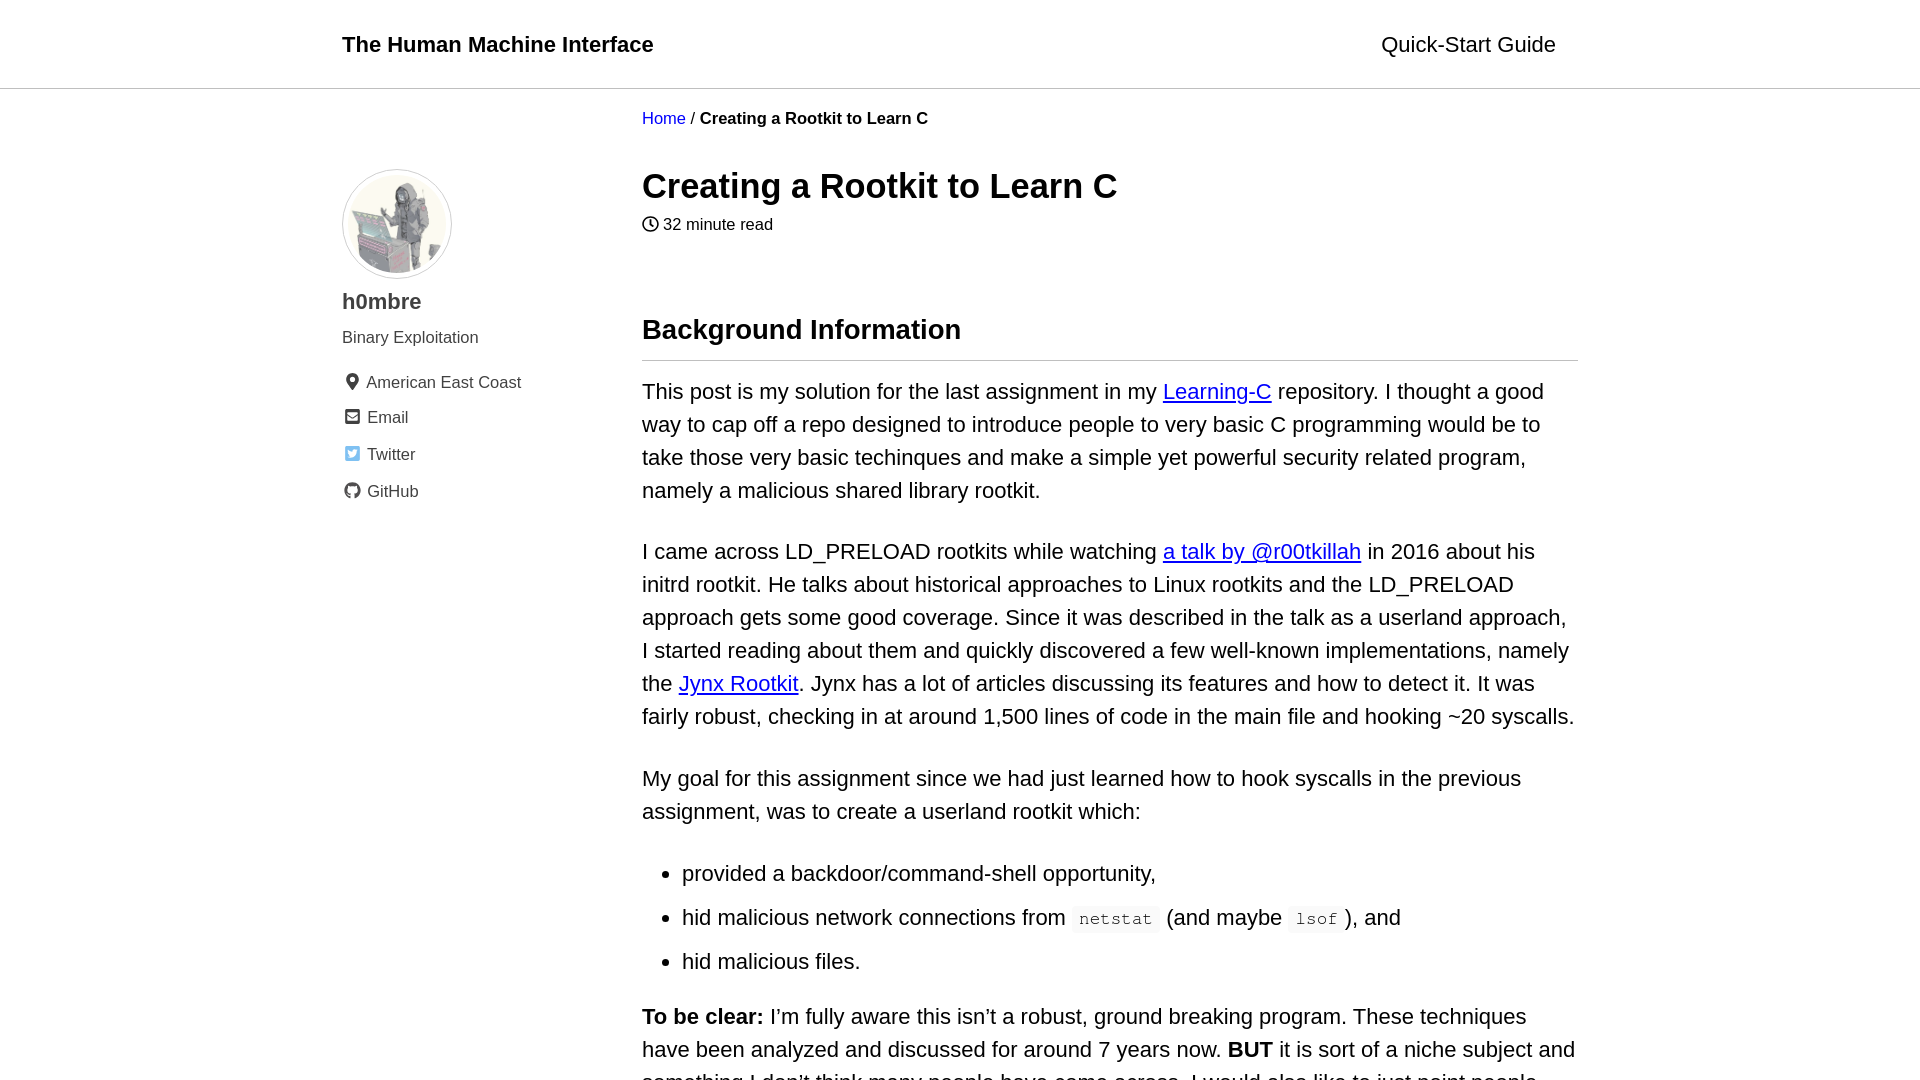This screenshot has width=1920, height=1080.
Task: Click the GitHub octocat icon
Action: click(352, 491)
